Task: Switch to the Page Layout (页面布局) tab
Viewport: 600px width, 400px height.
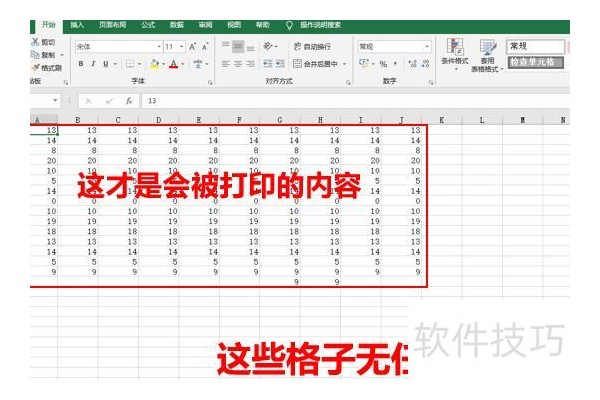Action: click(112, 25)
